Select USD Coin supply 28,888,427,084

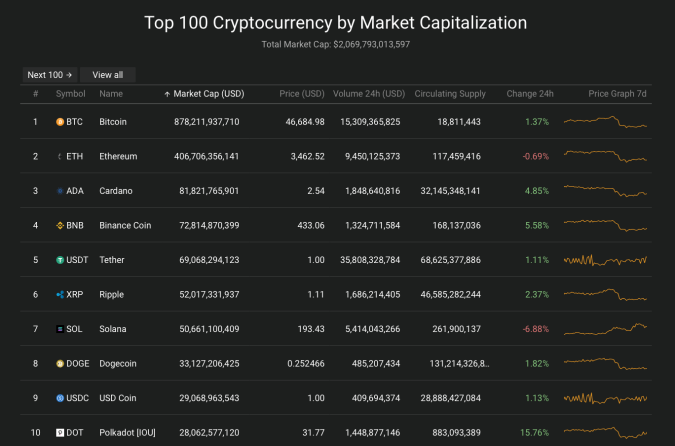click(450, 398)
